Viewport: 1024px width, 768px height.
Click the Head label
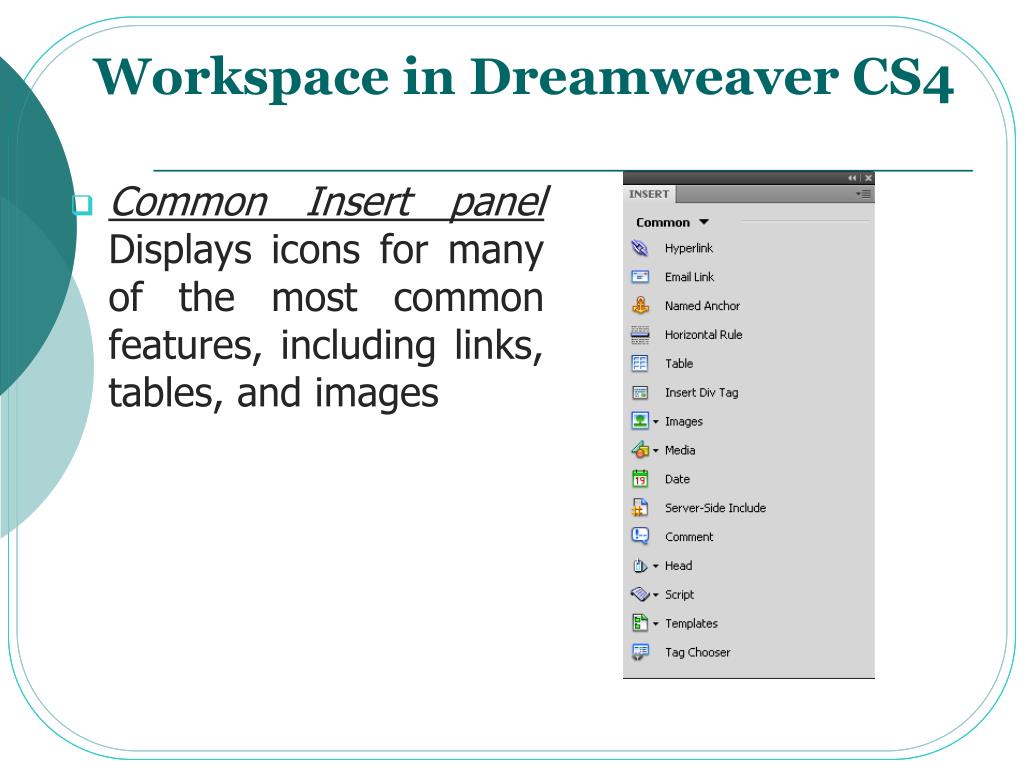[679, 566]
